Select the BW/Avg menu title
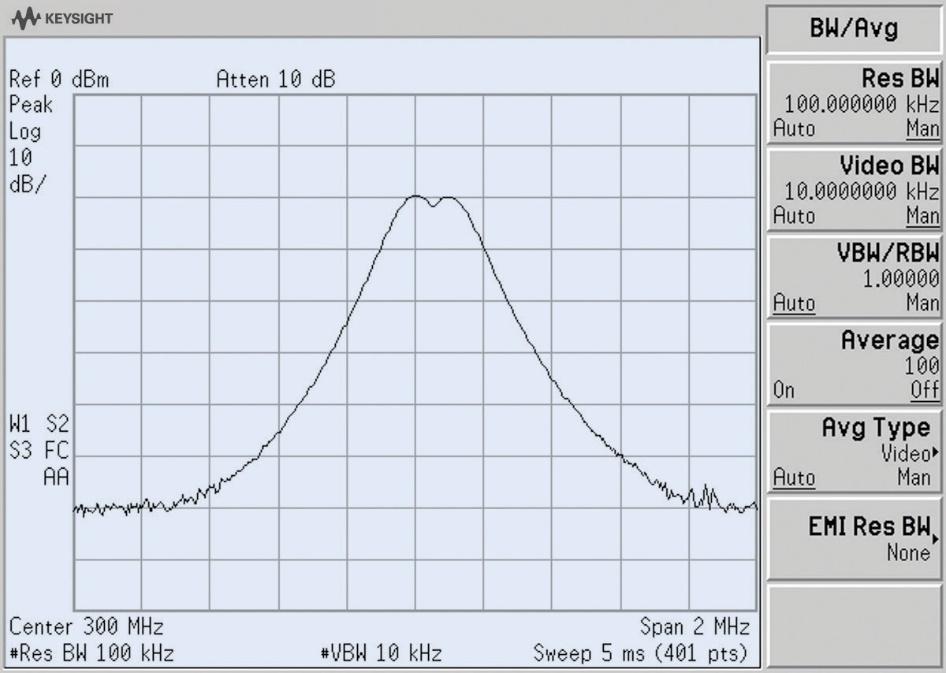946x673 pixels. 852,29
